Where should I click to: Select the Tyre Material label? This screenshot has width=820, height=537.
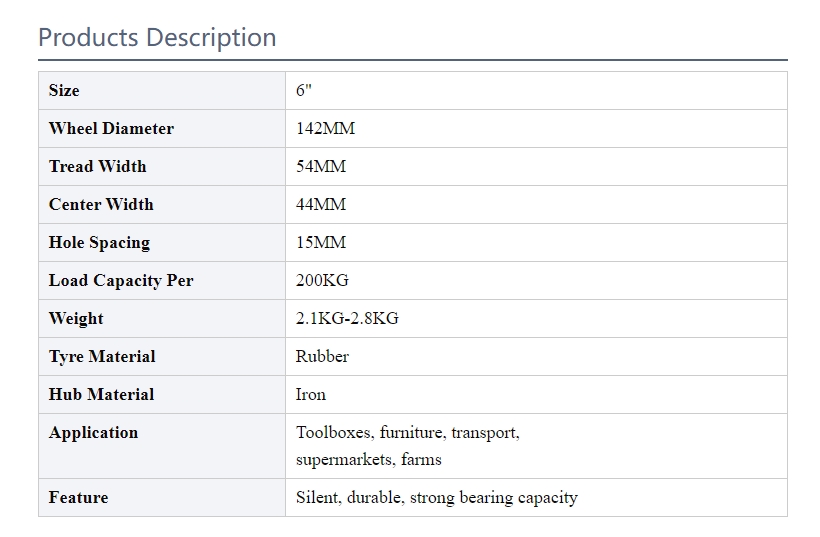[x=102, y=356]
